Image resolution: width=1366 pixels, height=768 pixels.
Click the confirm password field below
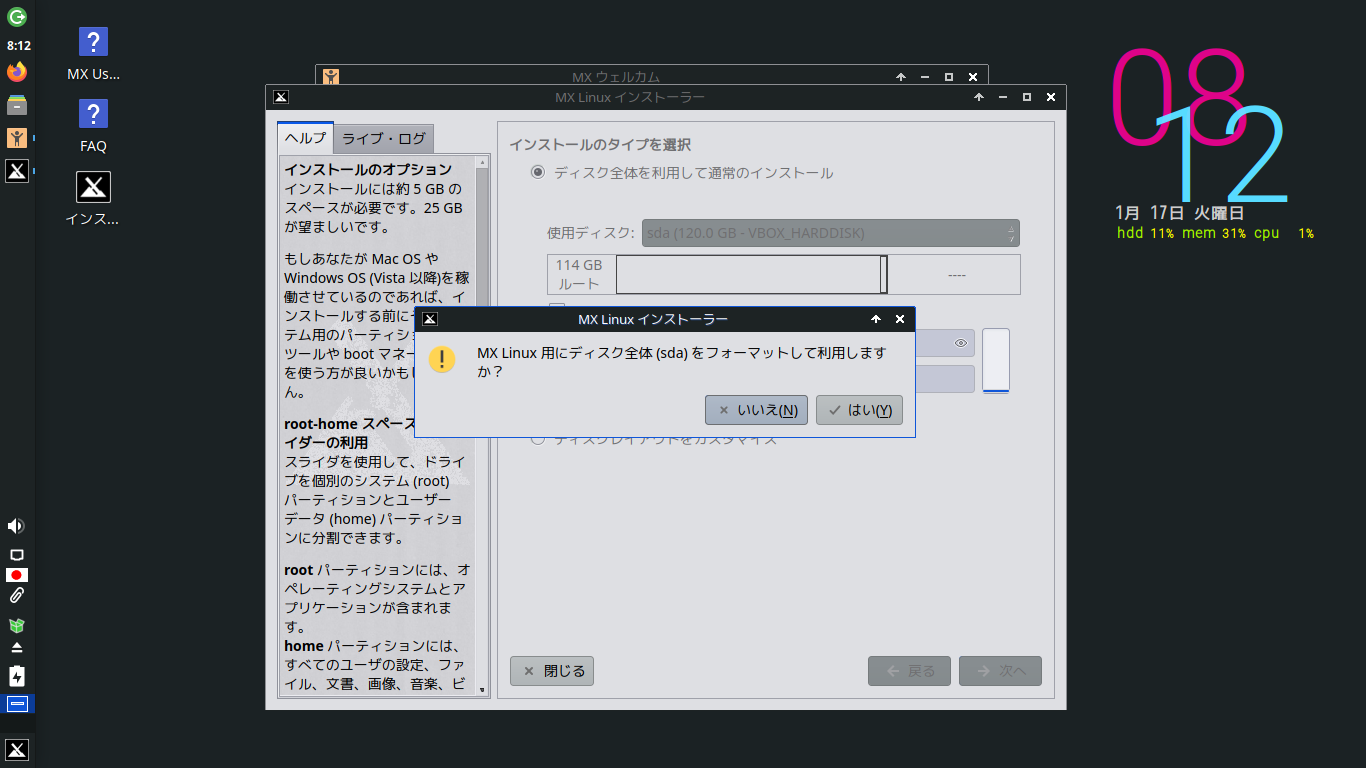pyautogui.click(x=944, y=379)
